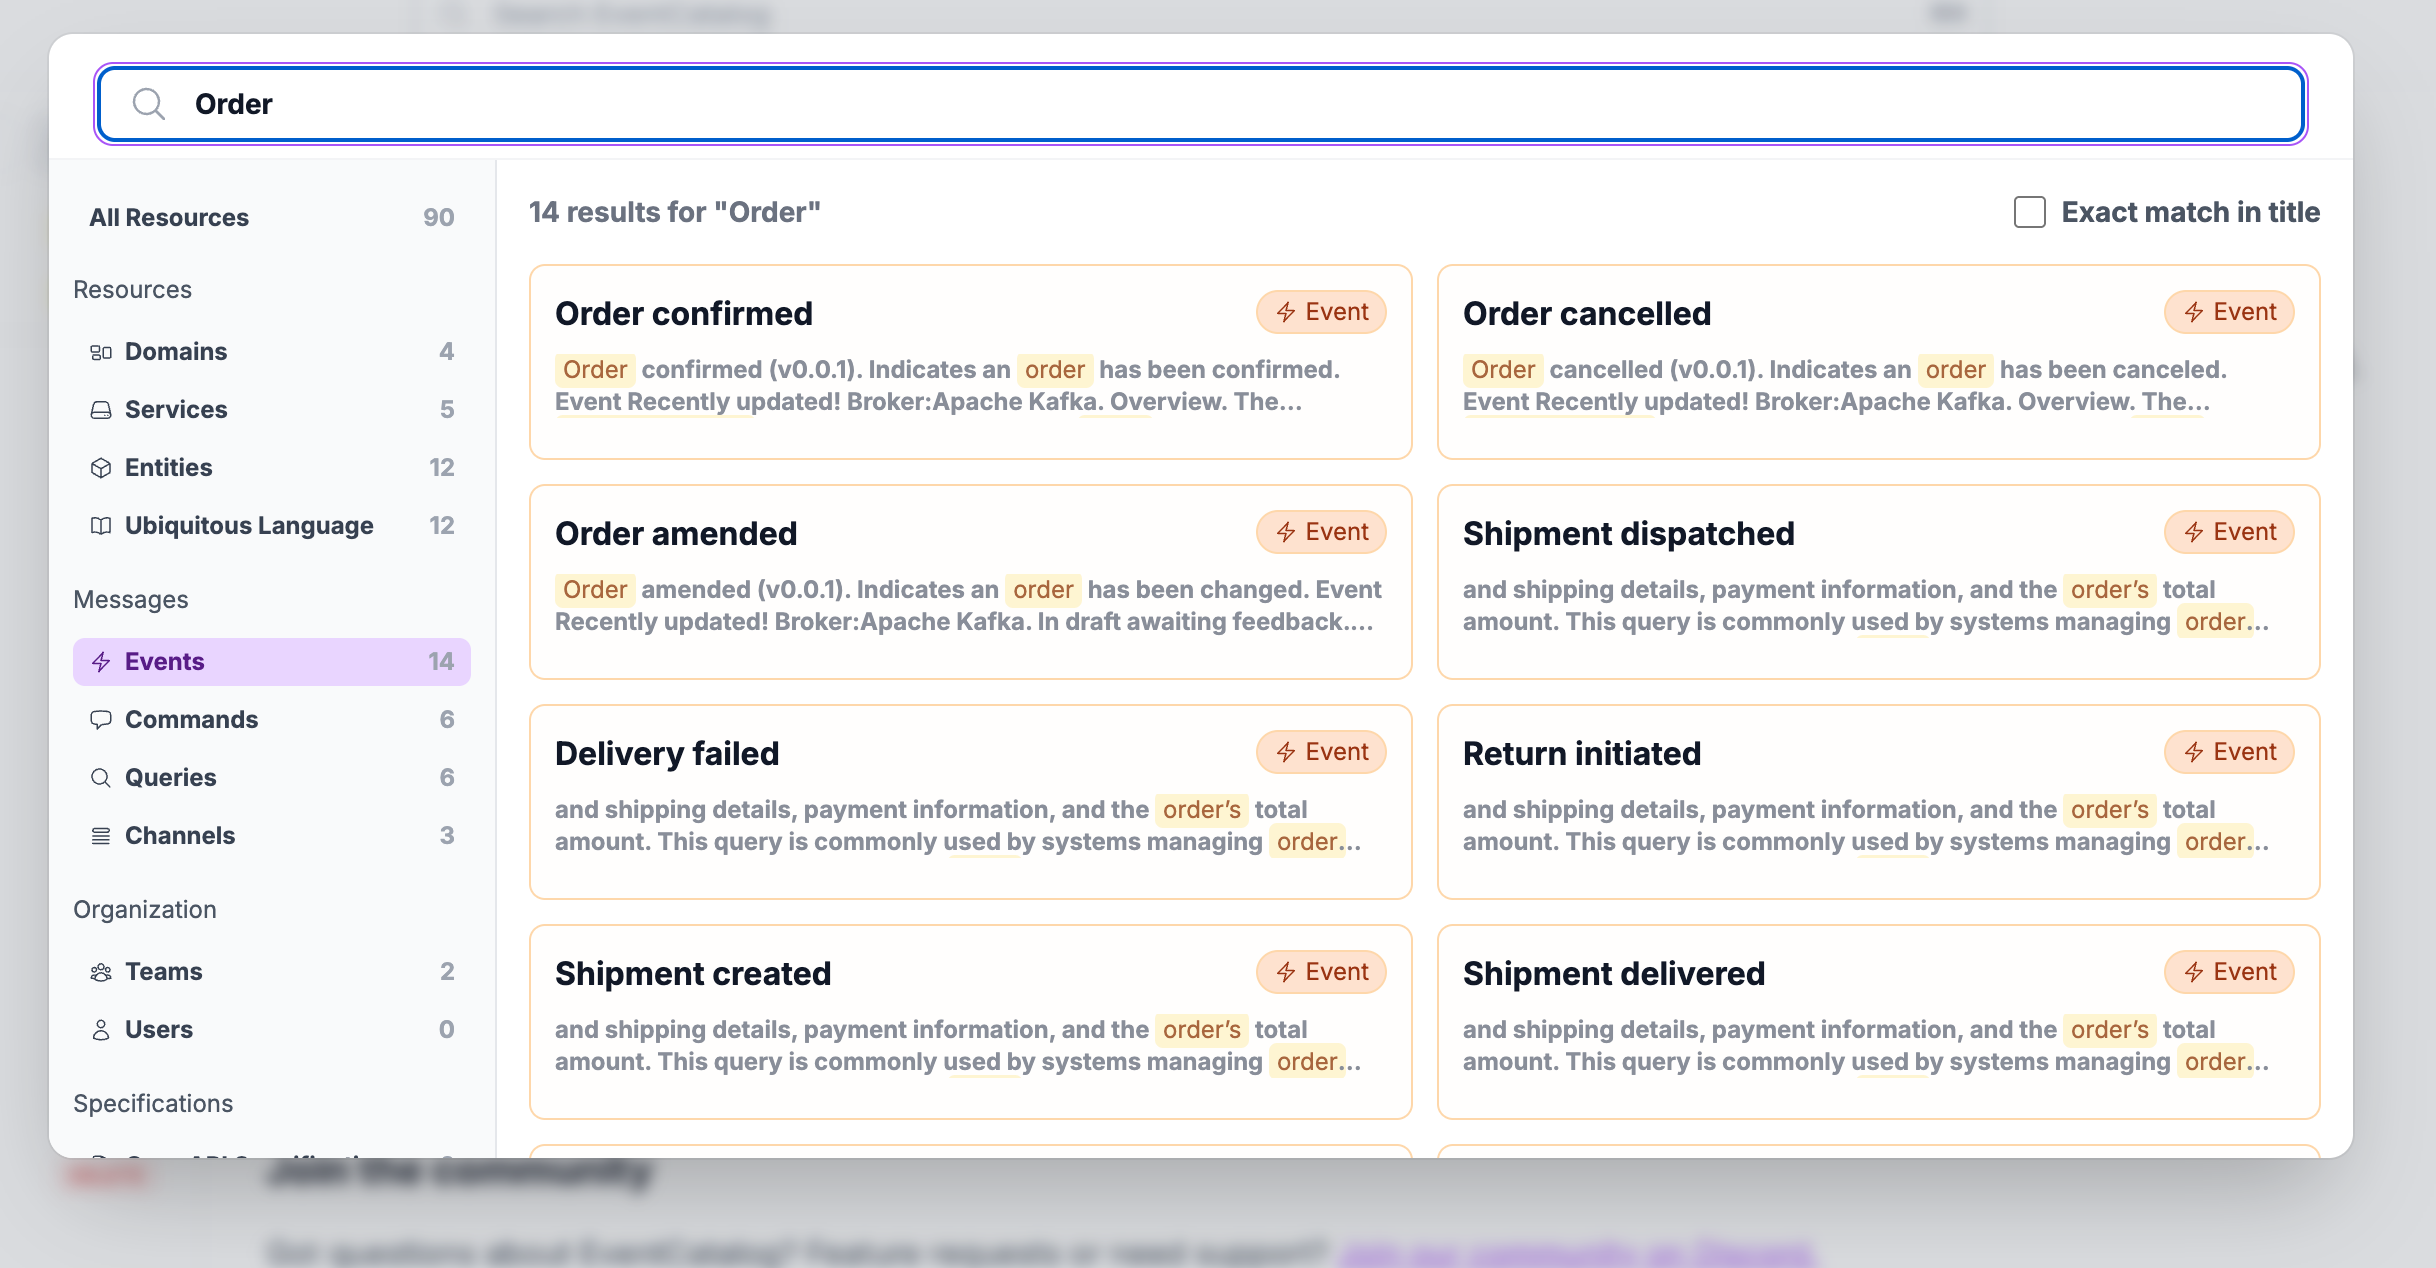Click the Users person icon
Viewport: 2436px width, 1268px height.
[102, 1029]
